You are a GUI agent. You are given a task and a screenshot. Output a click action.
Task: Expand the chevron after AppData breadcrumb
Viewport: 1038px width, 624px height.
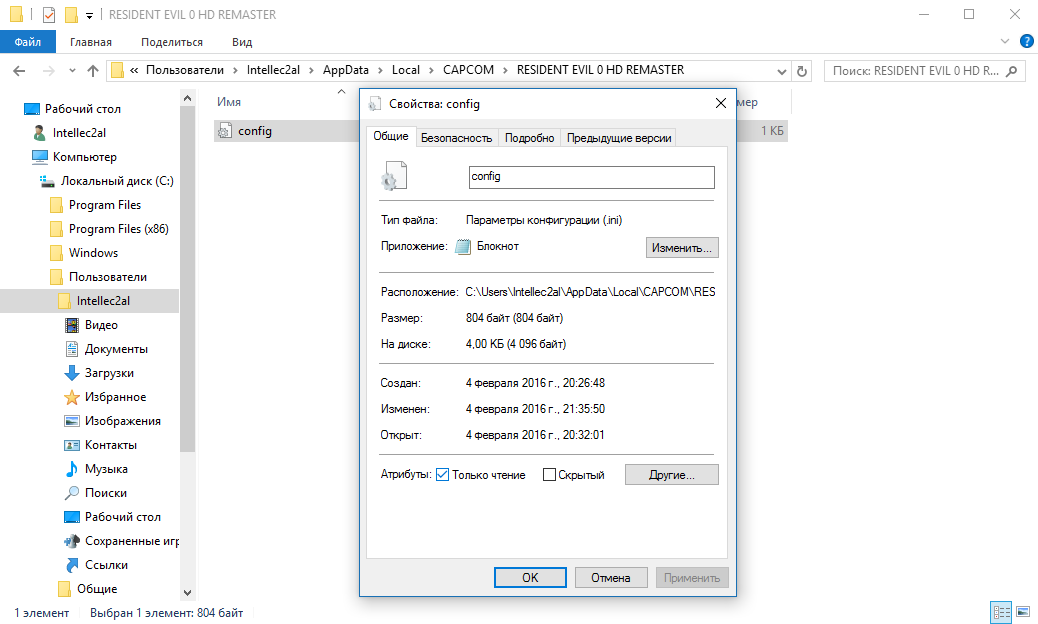click(x=380, y=70)
